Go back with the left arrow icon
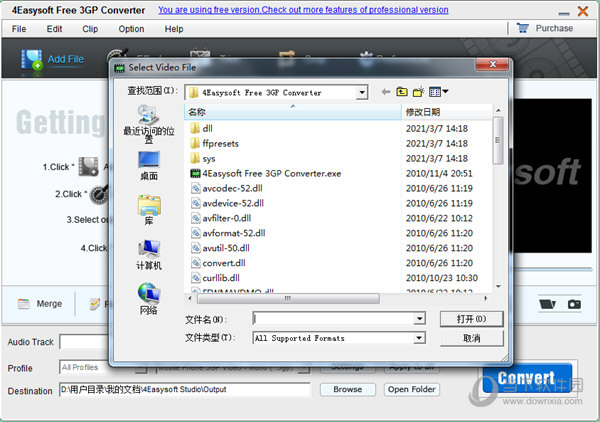This screenshot has height=422, width=600. (x=386, y=92)
